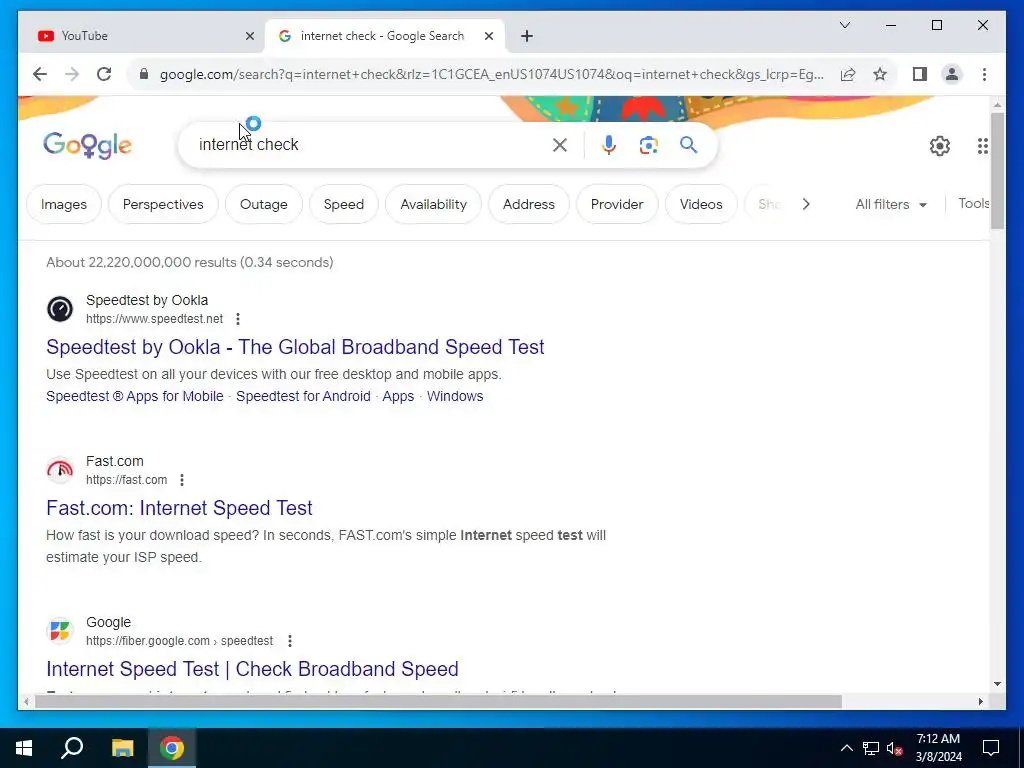Click the Fast.com favicon
Viewport: 1024px width, 768px height.
[x=59, y=470]
